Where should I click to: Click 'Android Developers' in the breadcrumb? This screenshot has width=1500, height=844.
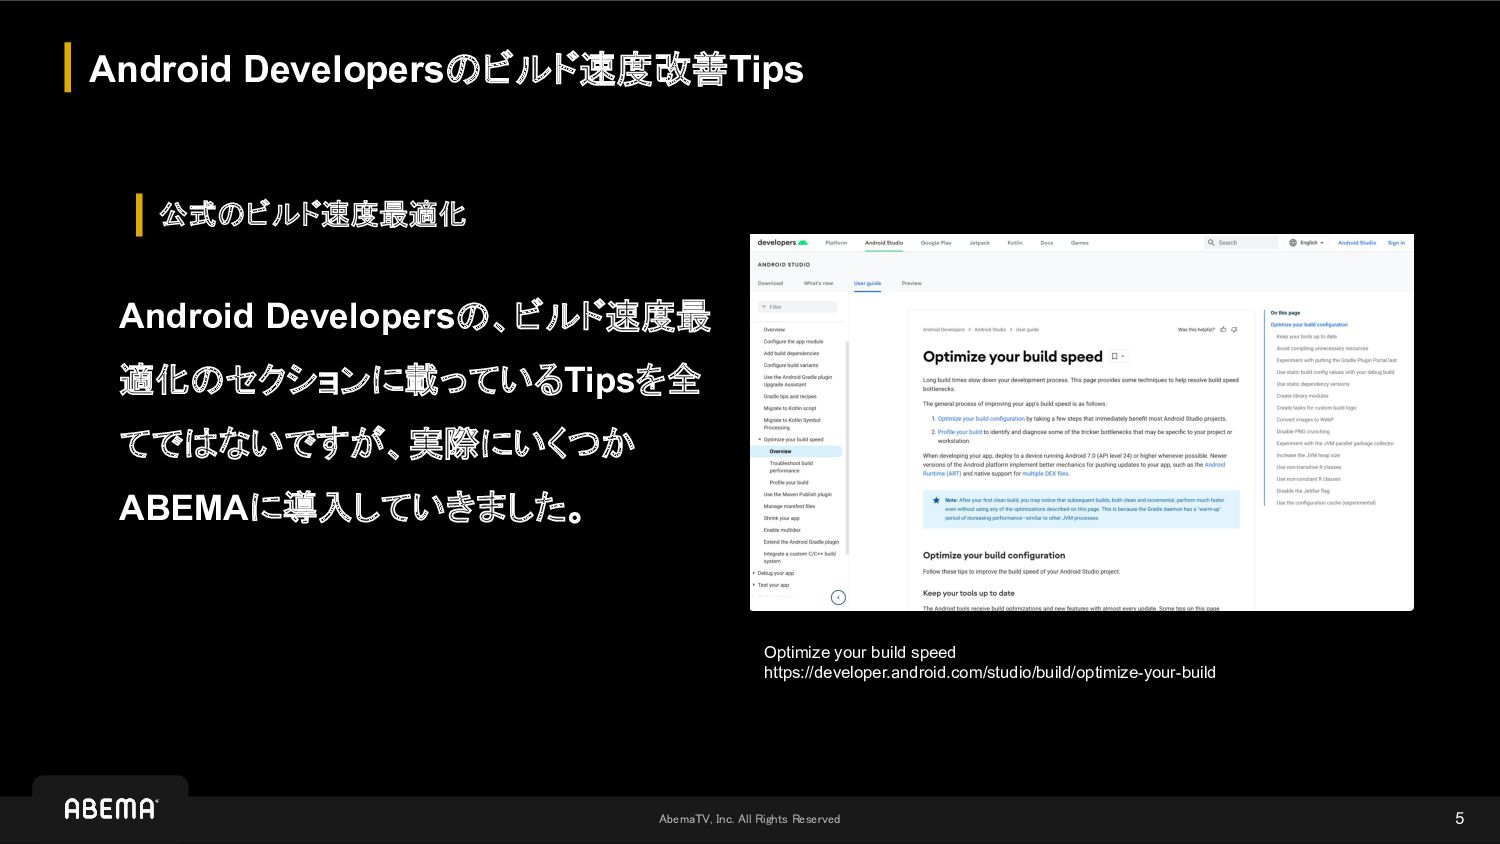point(944,329)
